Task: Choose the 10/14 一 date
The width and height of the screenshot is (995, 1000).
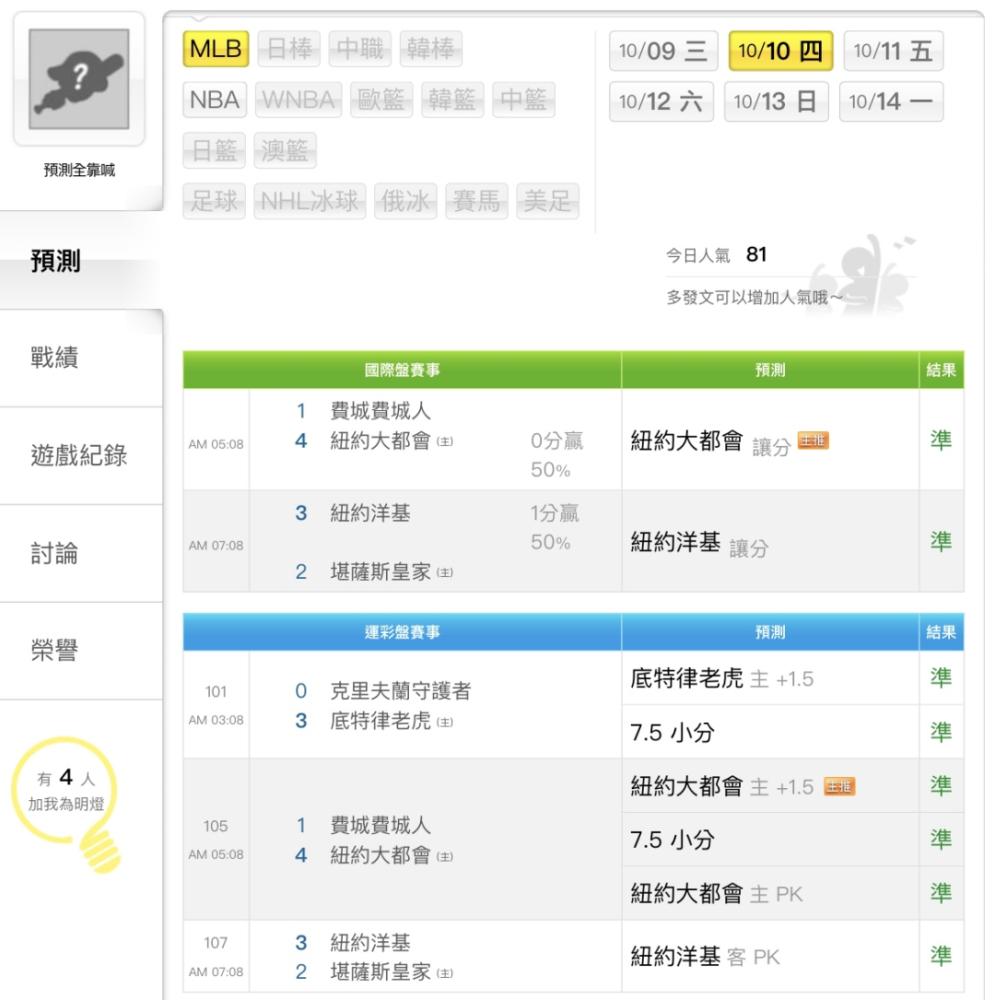Action: click(x=890, y=102)
